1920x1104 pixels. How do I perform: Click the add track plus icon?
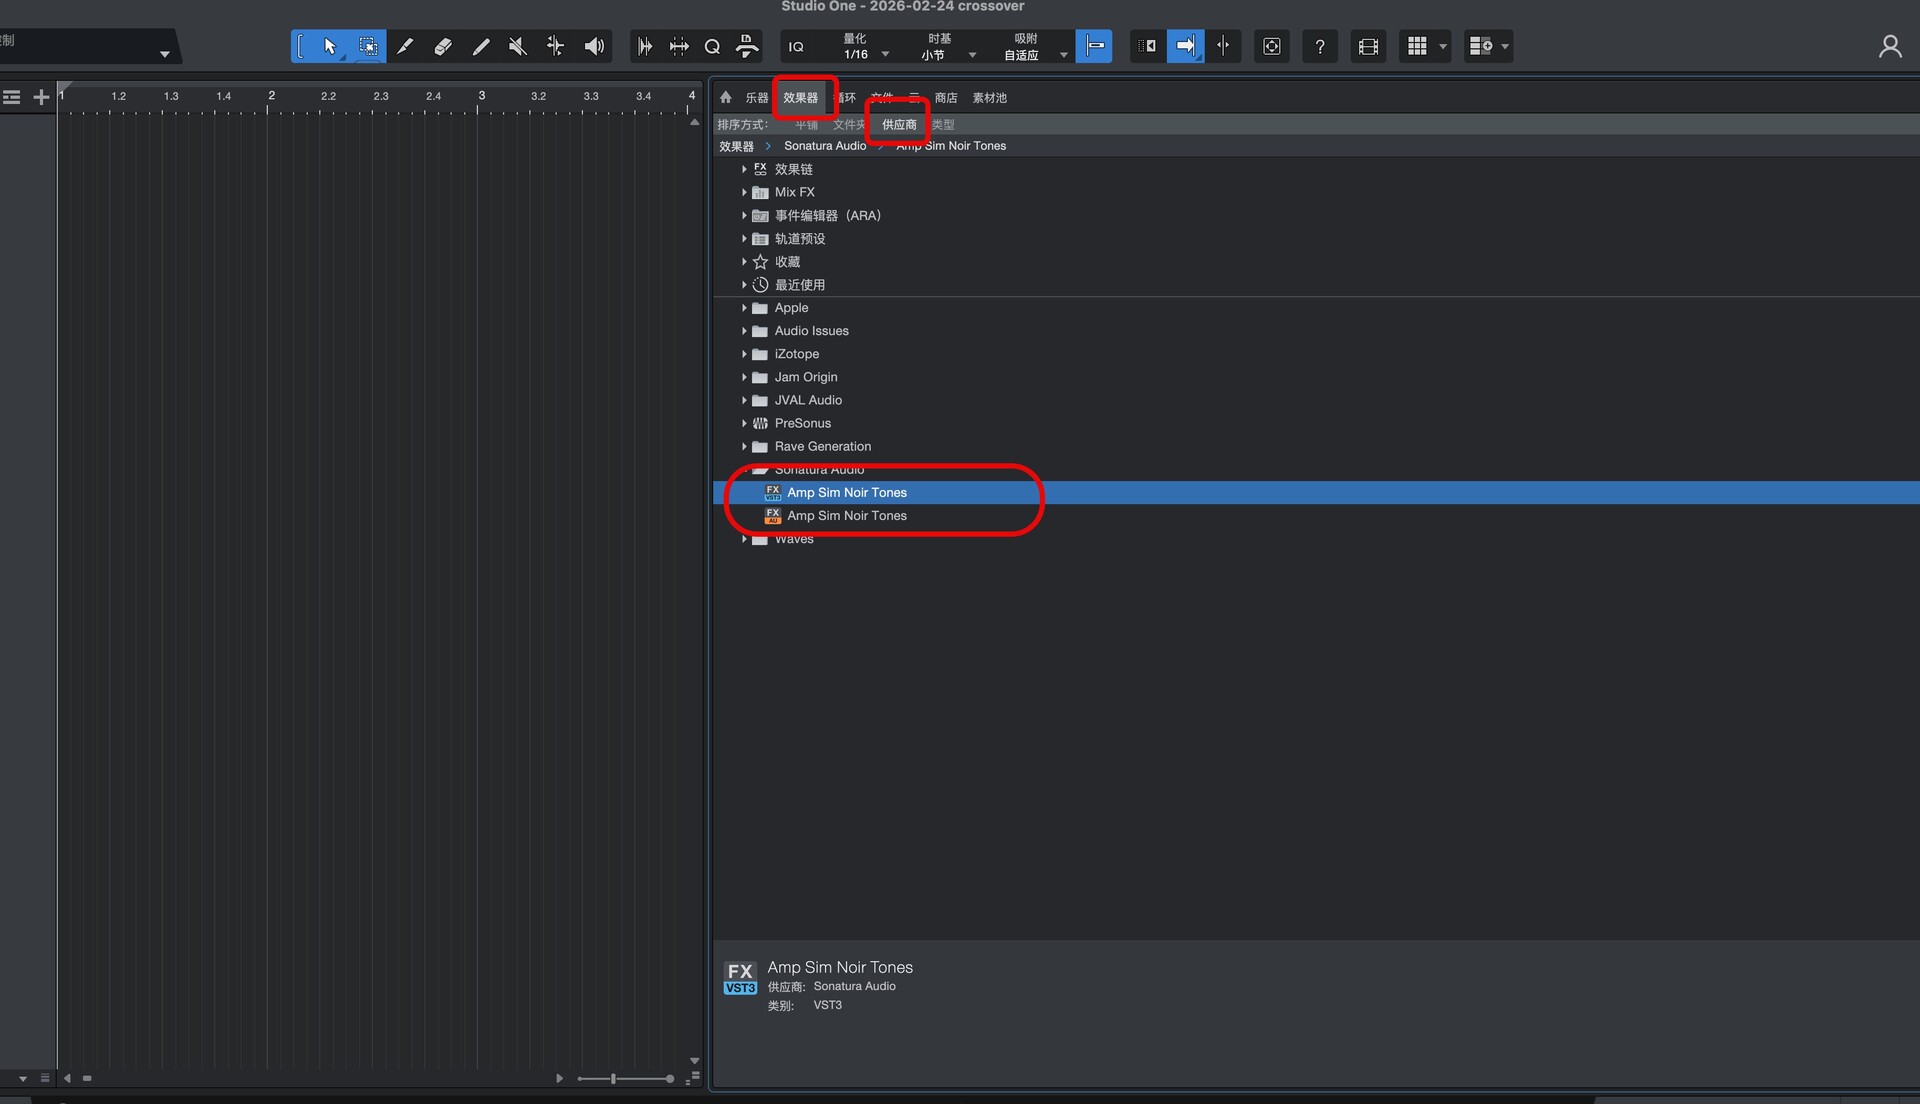[x=41, y=97]
